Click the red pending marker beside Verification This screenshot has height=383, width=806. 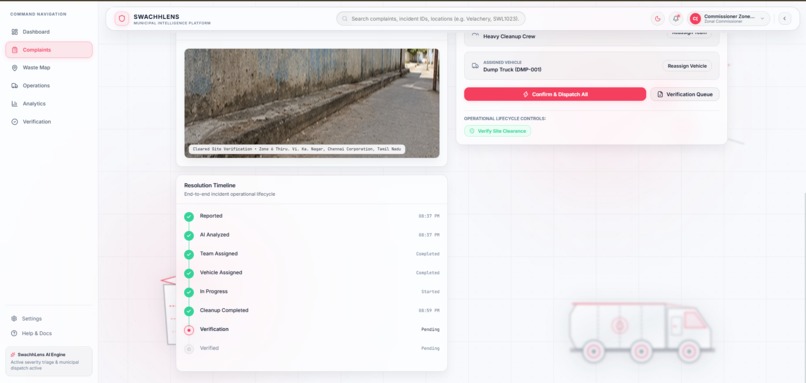click(189, 330)
